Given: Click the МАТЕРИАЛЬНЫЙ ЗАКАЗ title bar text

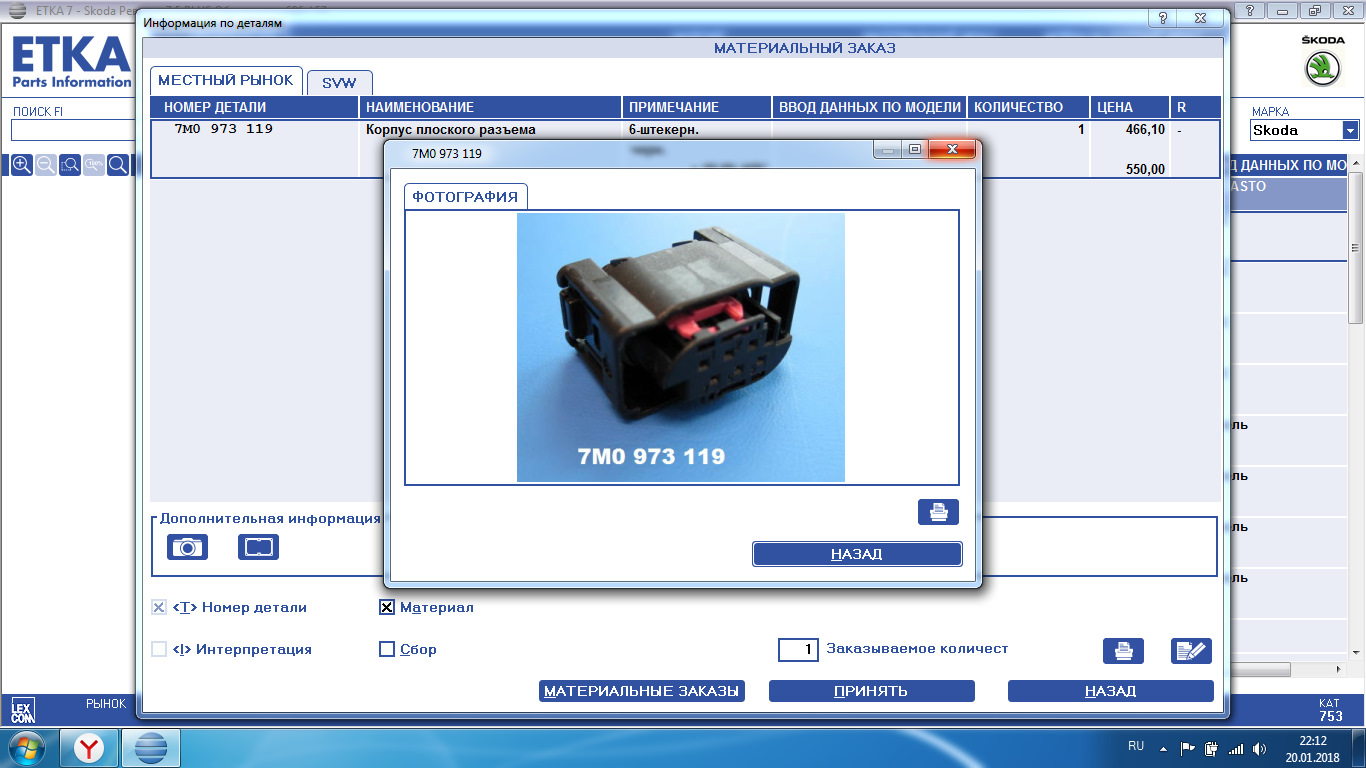Looking at the screenshot, I should pyautogui.click(x=804, y=48).
